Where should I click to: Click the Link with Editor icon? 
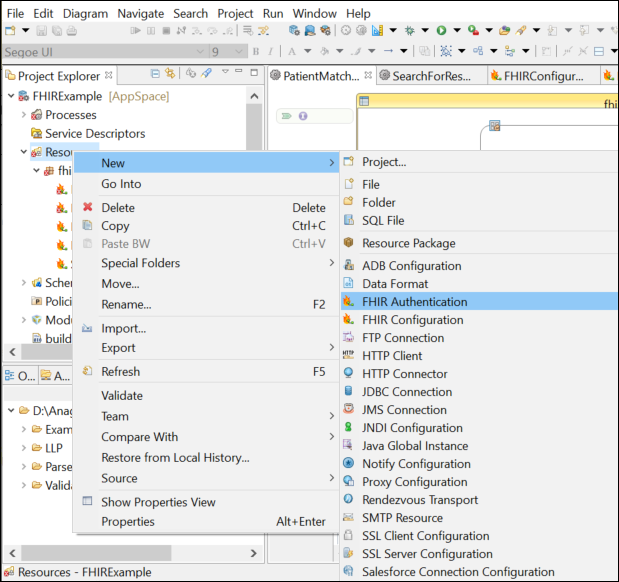[170, 74]
